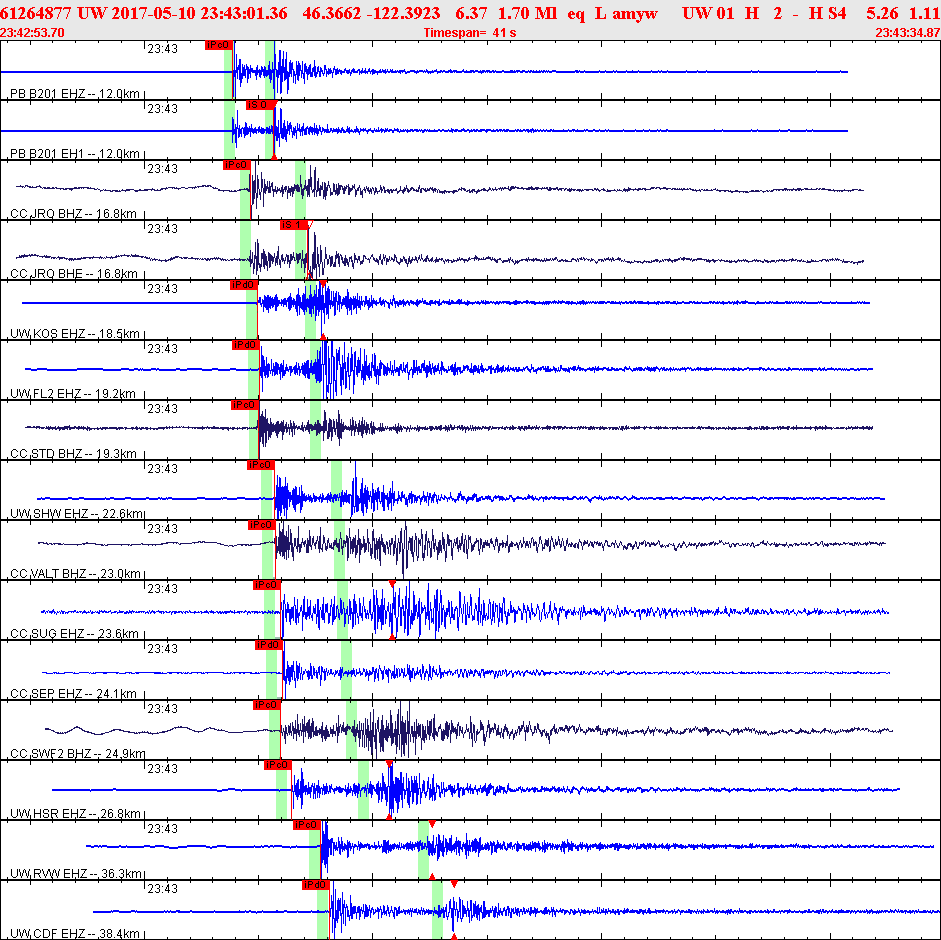
Task: Click the CC SWF2 BHZ -- 24.9km label
Action: coord(77,754)
